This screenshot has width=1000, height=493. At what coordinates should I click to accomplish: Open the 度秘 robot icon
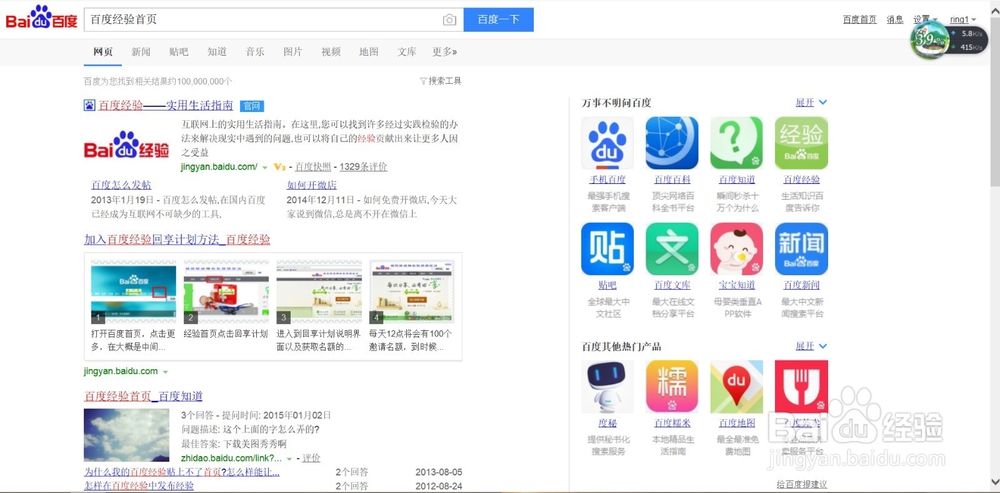pyautogui.click(x=607, y=386)
